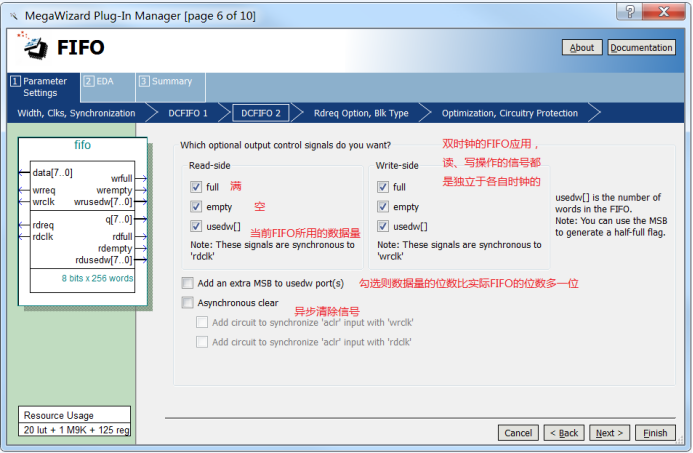
Task: Click the Back button
Action: click(564, 433)
